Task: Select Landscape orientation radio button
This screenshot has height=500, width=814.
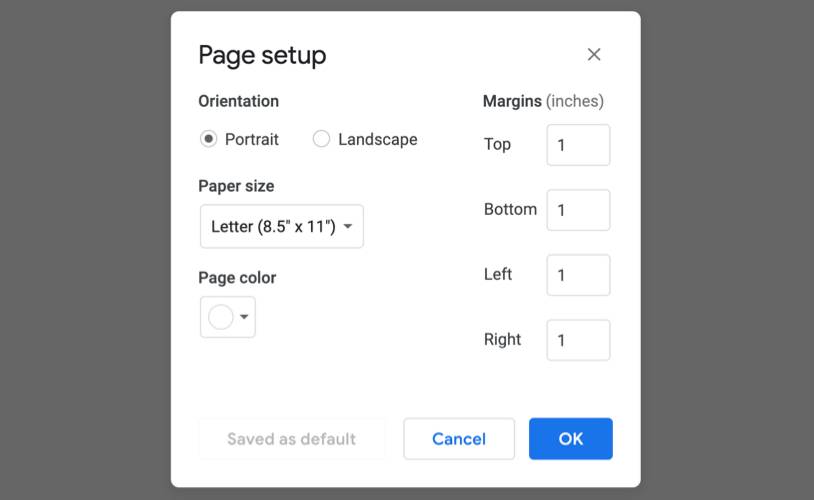Action: [321, 139]
